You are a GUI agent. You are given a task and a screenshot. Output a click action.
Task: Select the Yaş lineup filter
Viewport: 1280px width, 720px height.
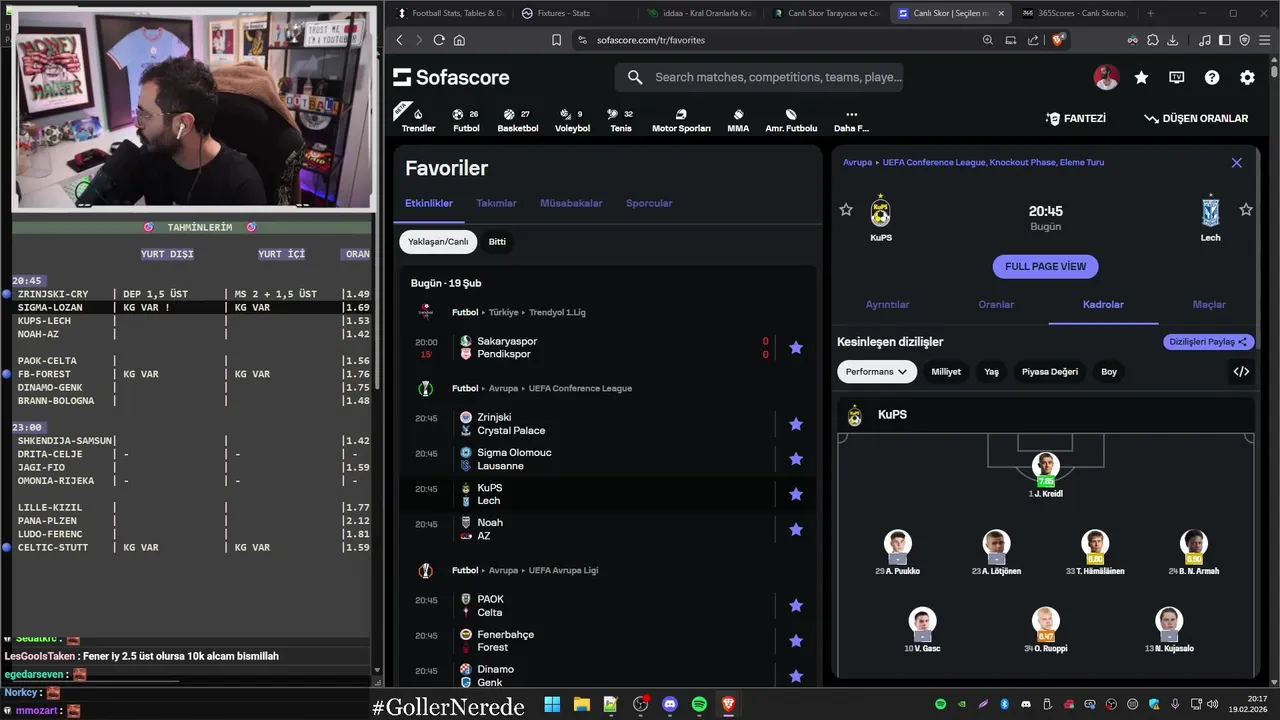[x=991, y=372]
